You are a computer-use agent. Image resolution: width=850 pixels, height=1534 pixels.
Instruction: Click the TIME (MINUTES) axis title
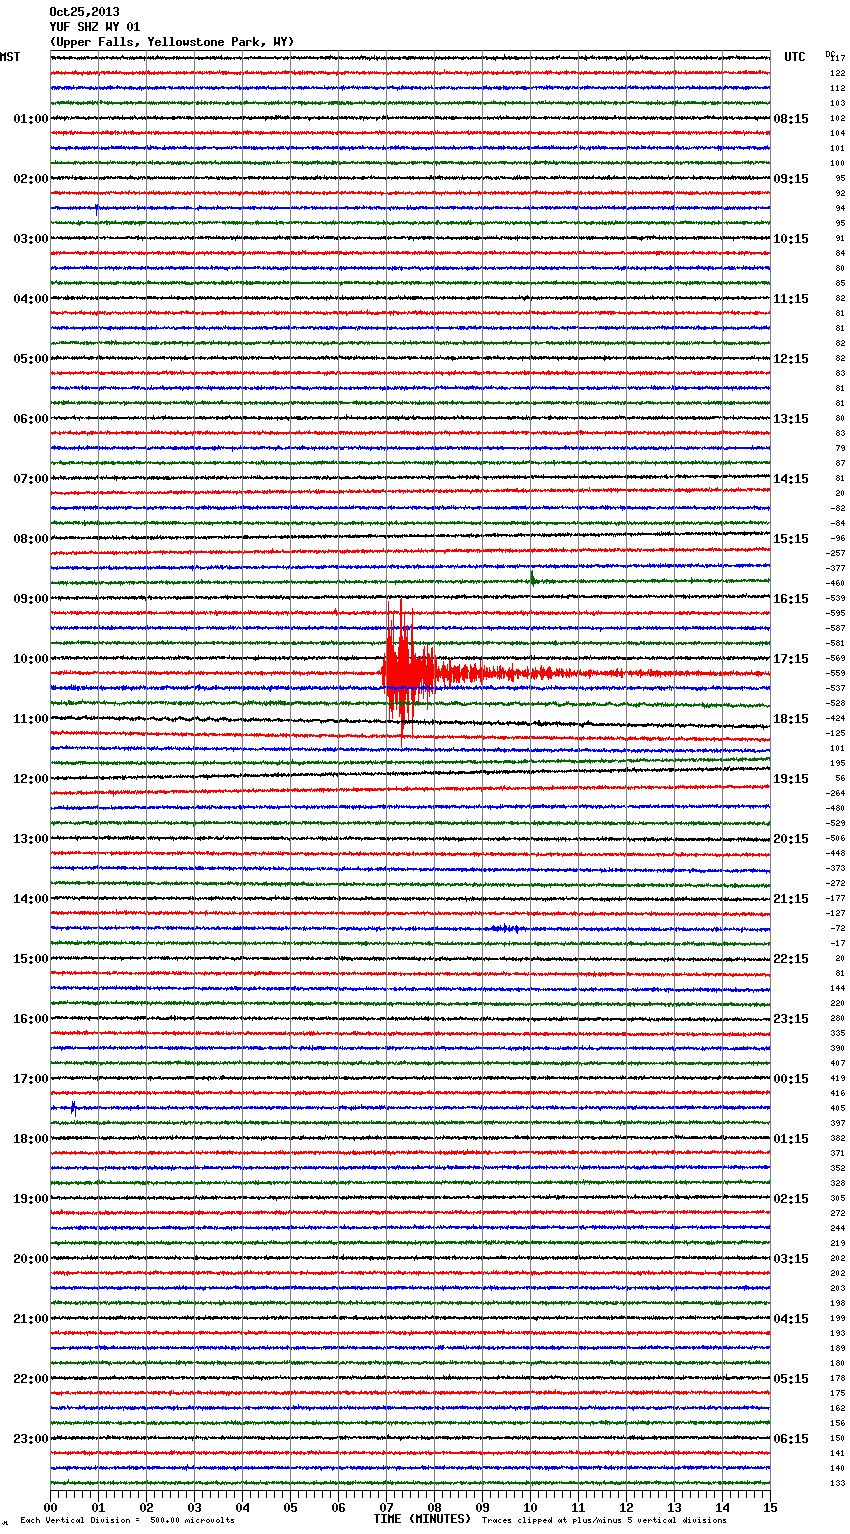[422, 1519]
